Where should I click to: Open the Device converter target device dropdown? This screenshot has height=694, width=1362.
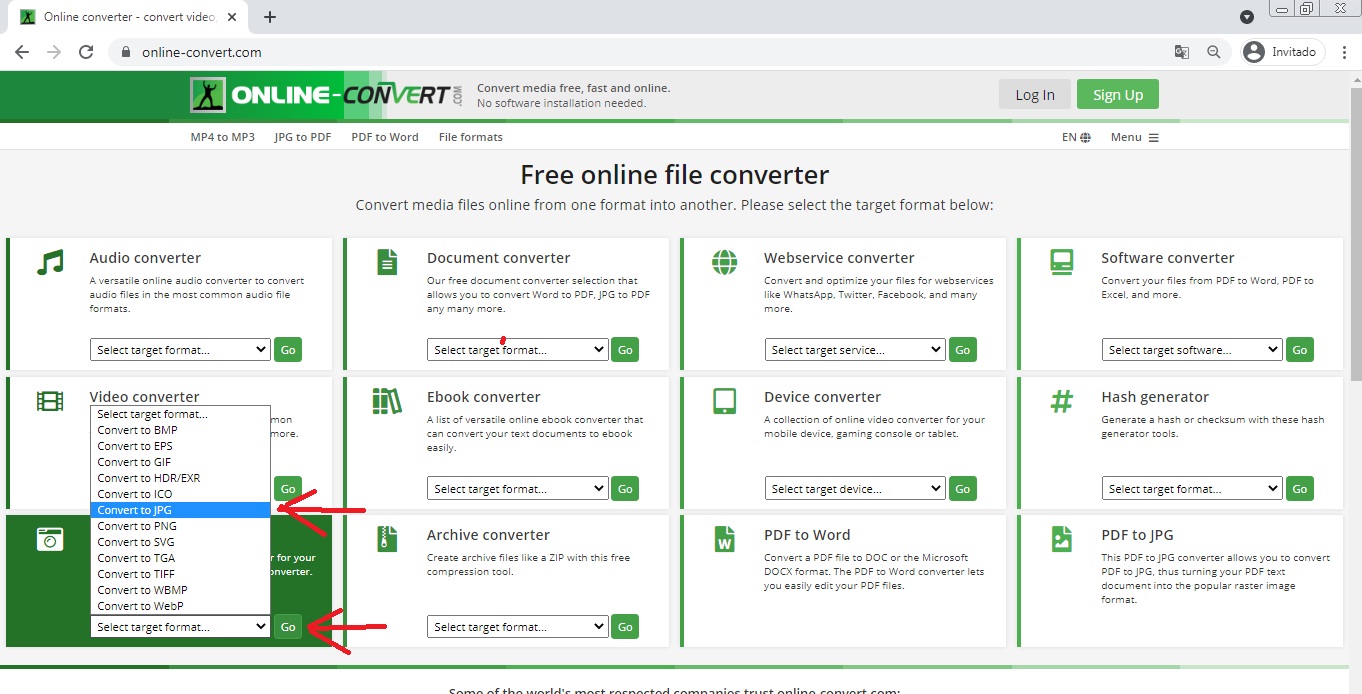[x=855, y=489]
